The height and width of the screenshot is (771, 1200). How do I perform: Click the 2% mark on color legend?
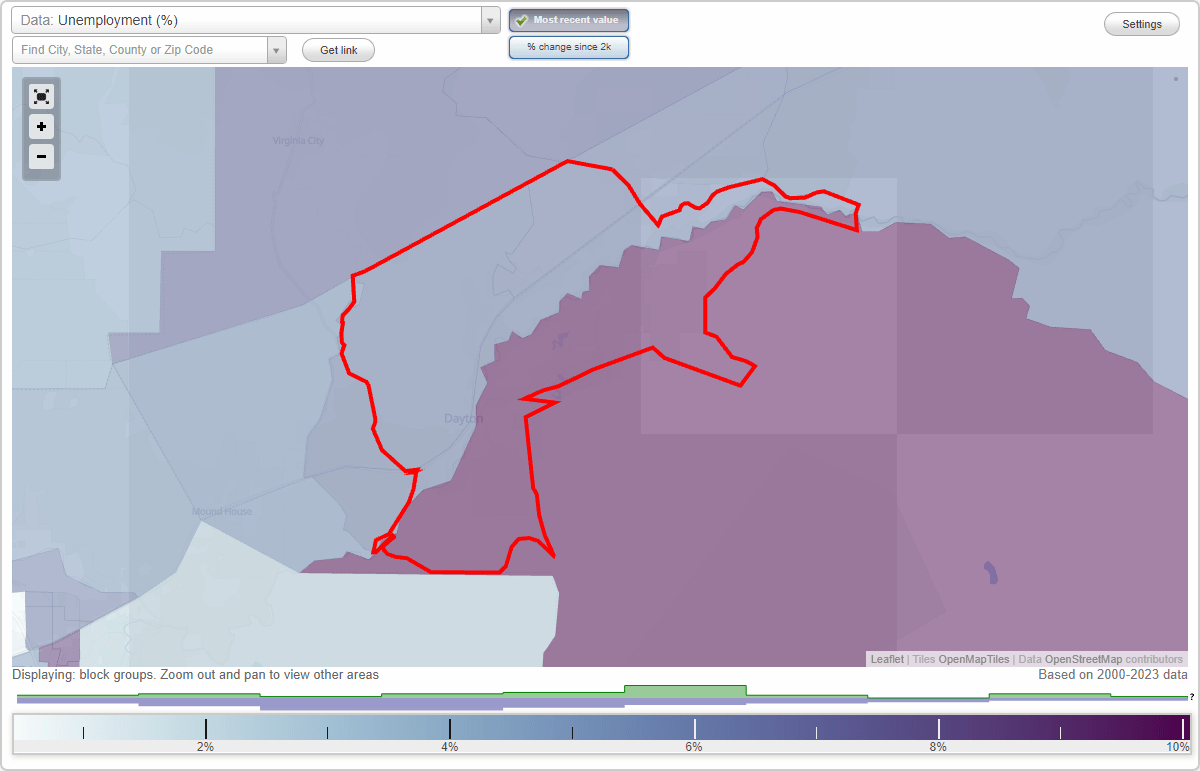click(x=205, y=747)
